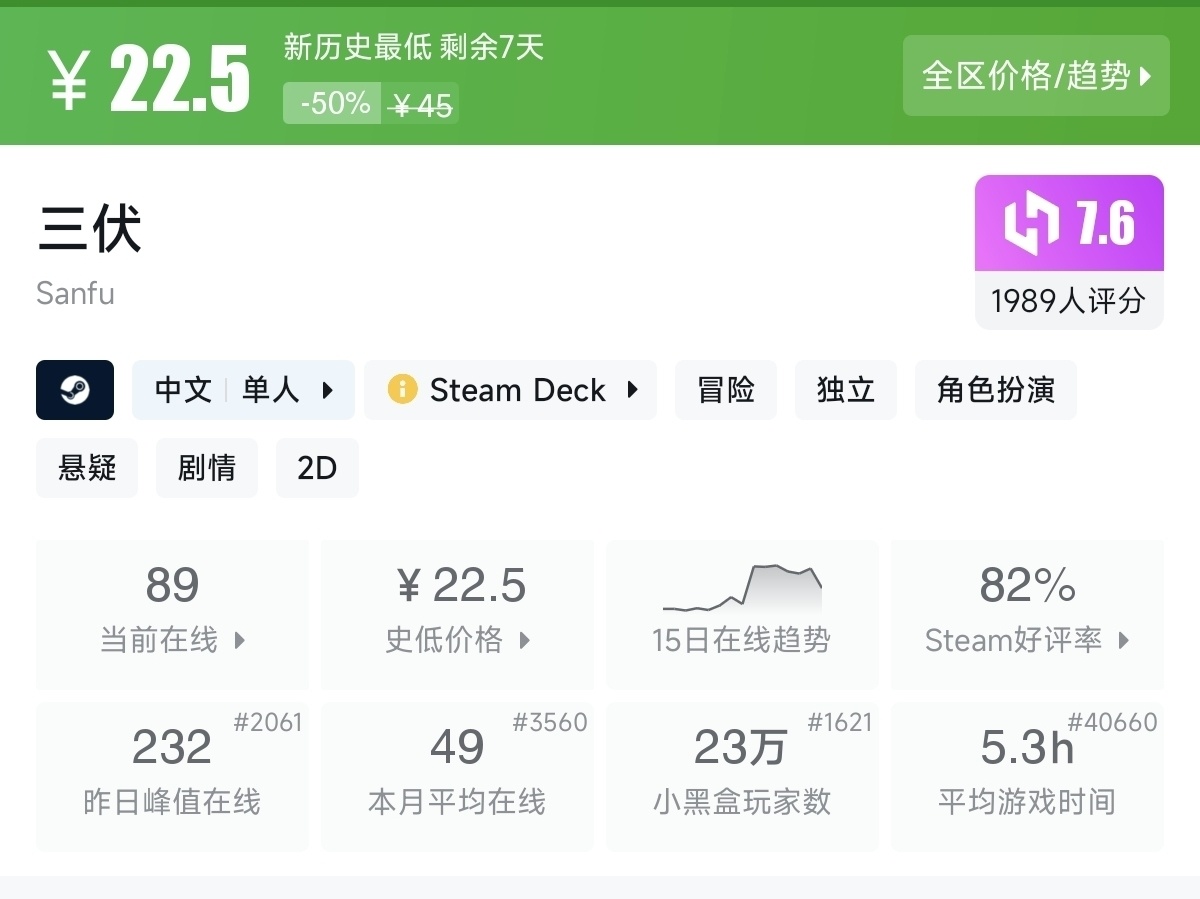Image resolution: width=1200 pixels, height=899 pixels.
Task: Click the 1989人评分 rating count
Action: coord(1069,300)
